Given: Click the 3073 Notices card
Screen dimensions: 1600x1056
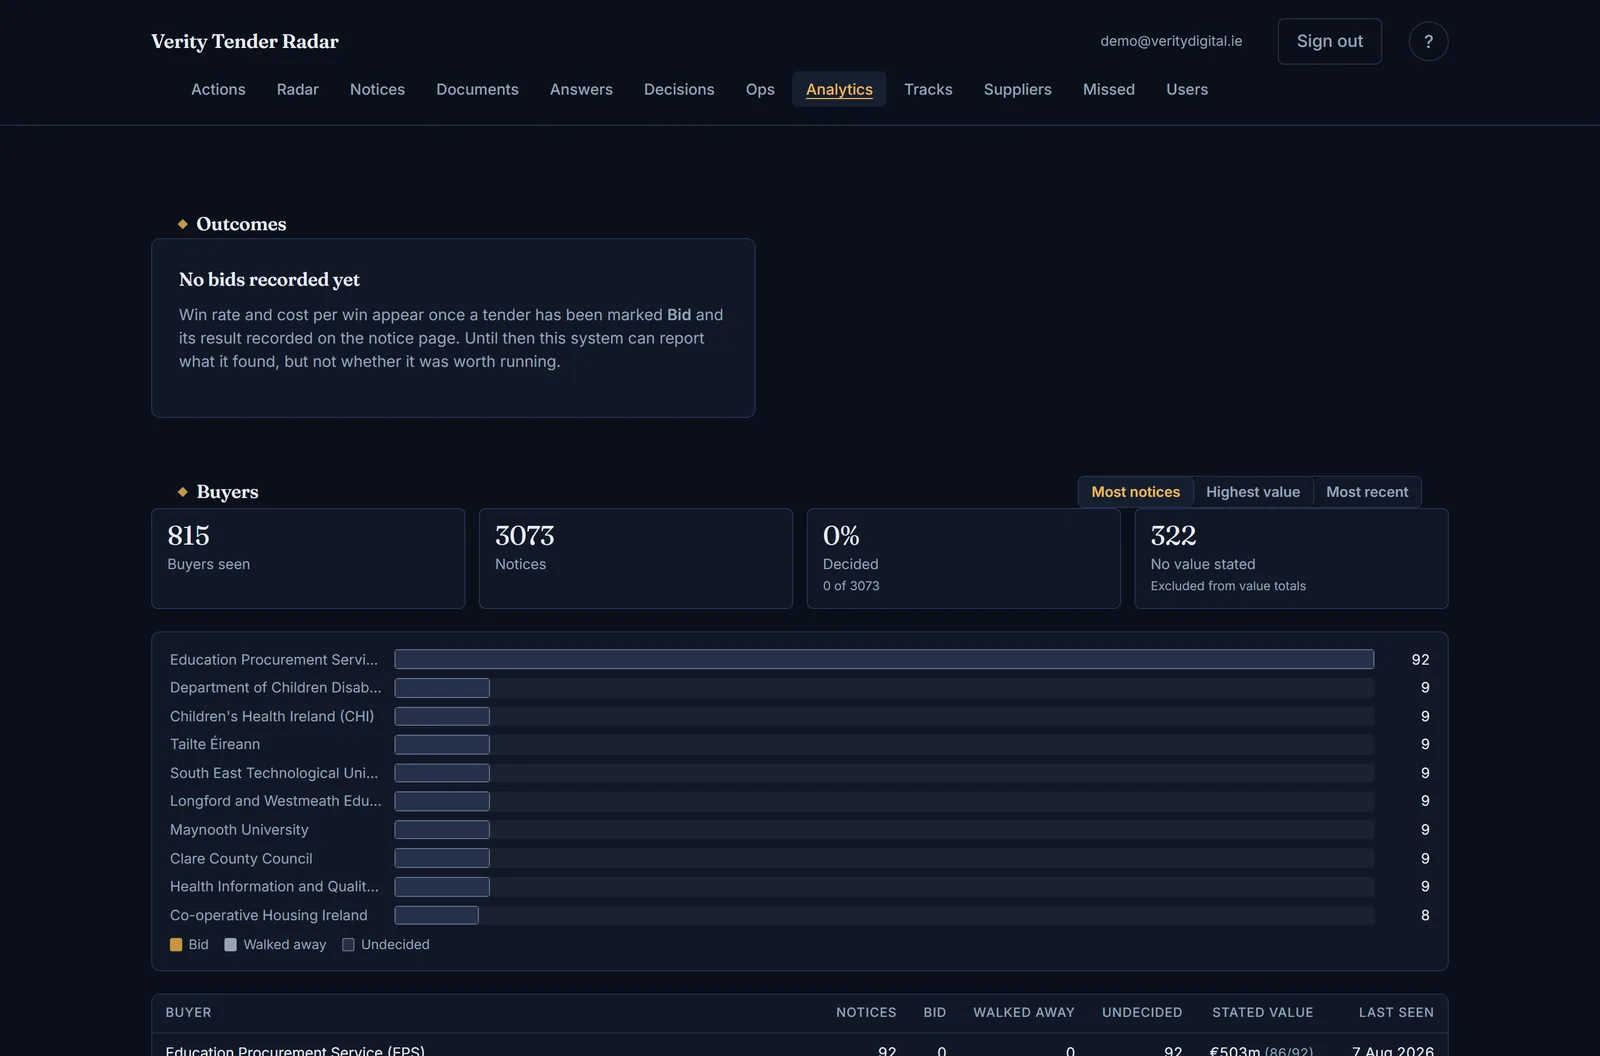Looking at the screenshot, I should click(636, 558).
